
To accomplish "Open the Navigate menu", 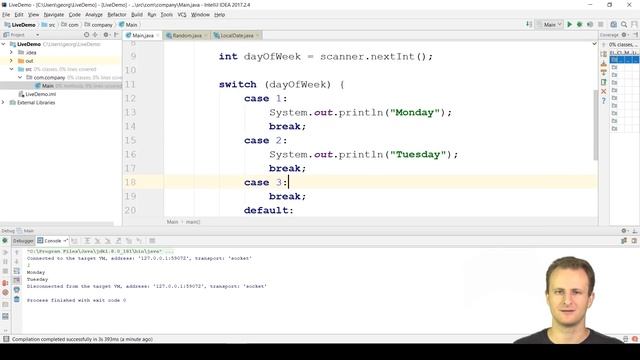I will coord(54,15).
